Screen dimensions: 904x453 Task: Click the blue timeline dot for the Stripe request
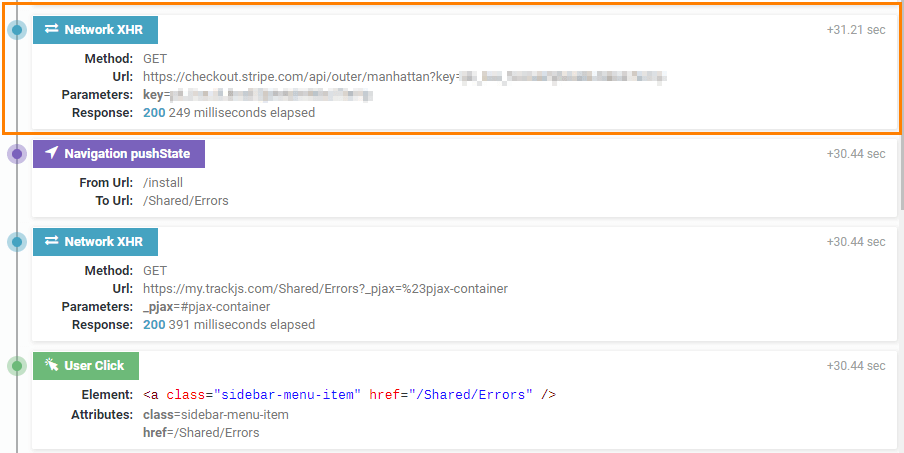click(17, 29)
